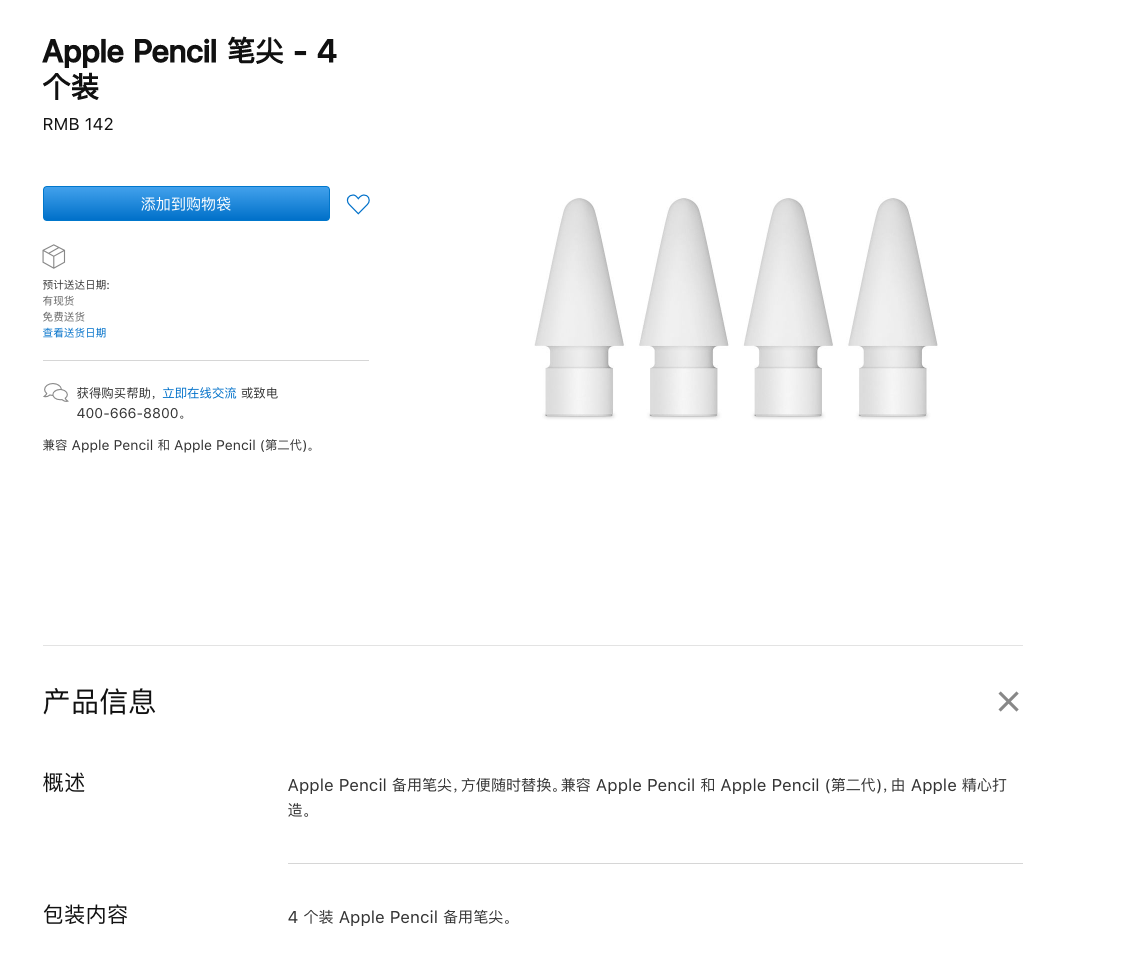Click the first Apple Pencil tip image
The image size is (1145, 969).
579,307
